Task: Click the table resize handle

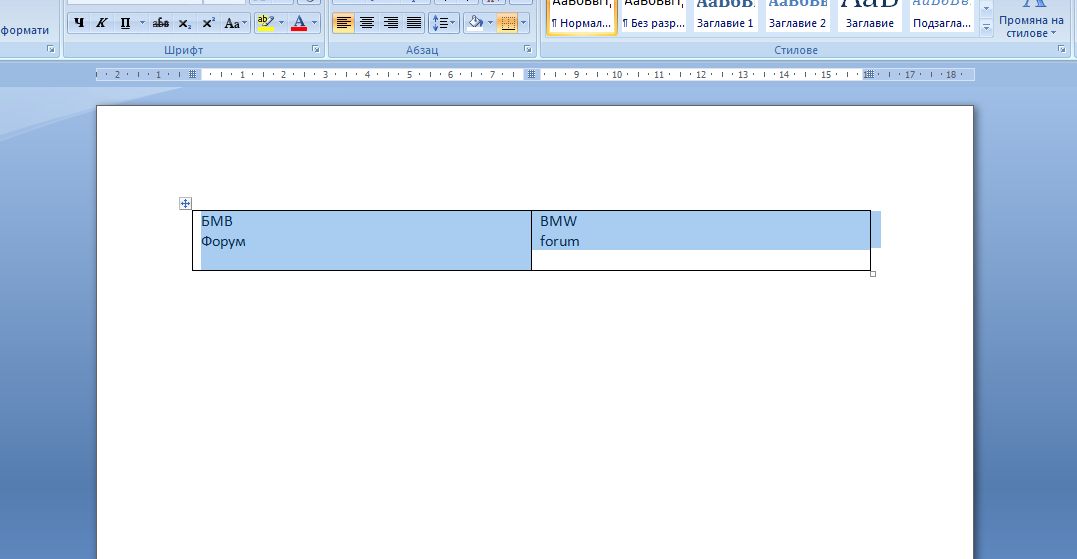Action: click(x=873, y=274)
